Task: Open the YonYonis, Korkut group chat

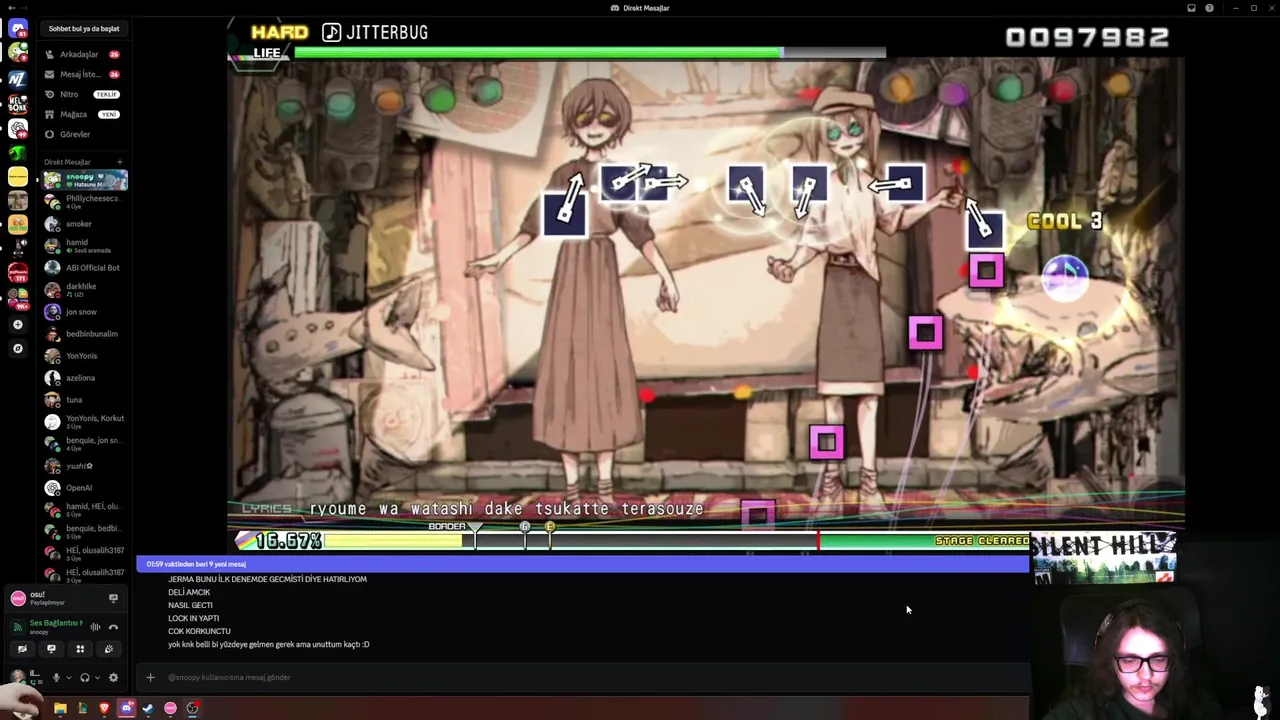Action: pyautogui.click(x=84, y=422)
